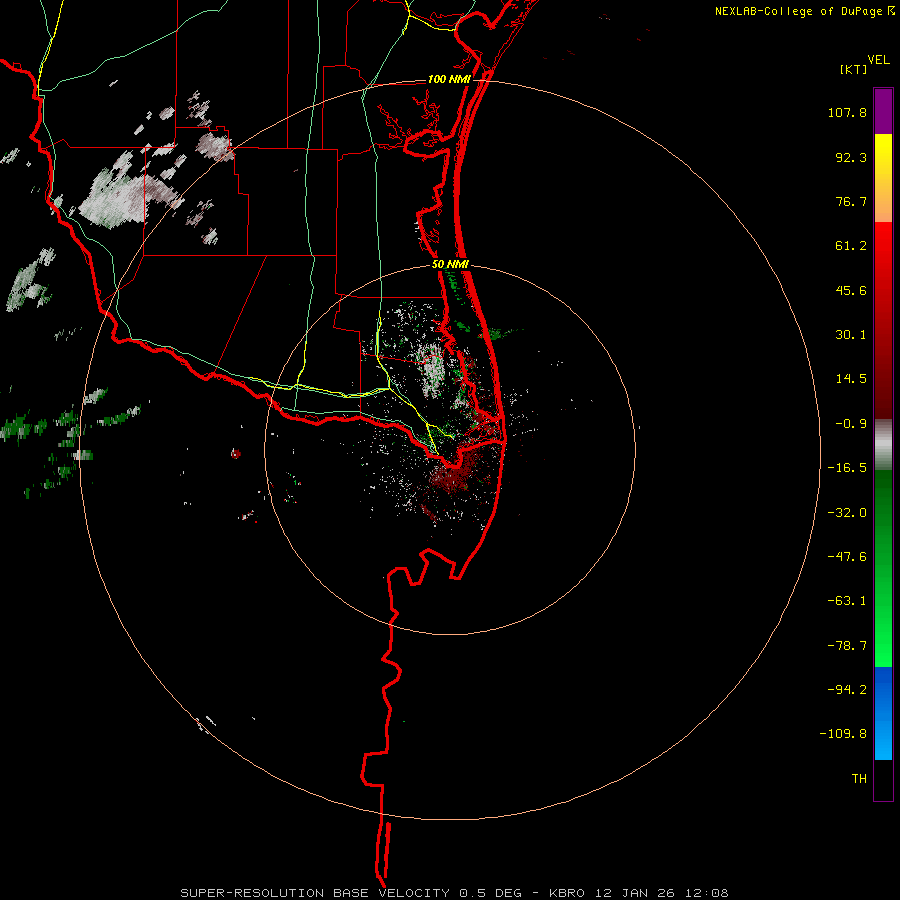Image resolution: width=900 pixels, height=900 pixels.
Task: Pick the yellow-orange segment of the color bar
Action: (883, 178)
